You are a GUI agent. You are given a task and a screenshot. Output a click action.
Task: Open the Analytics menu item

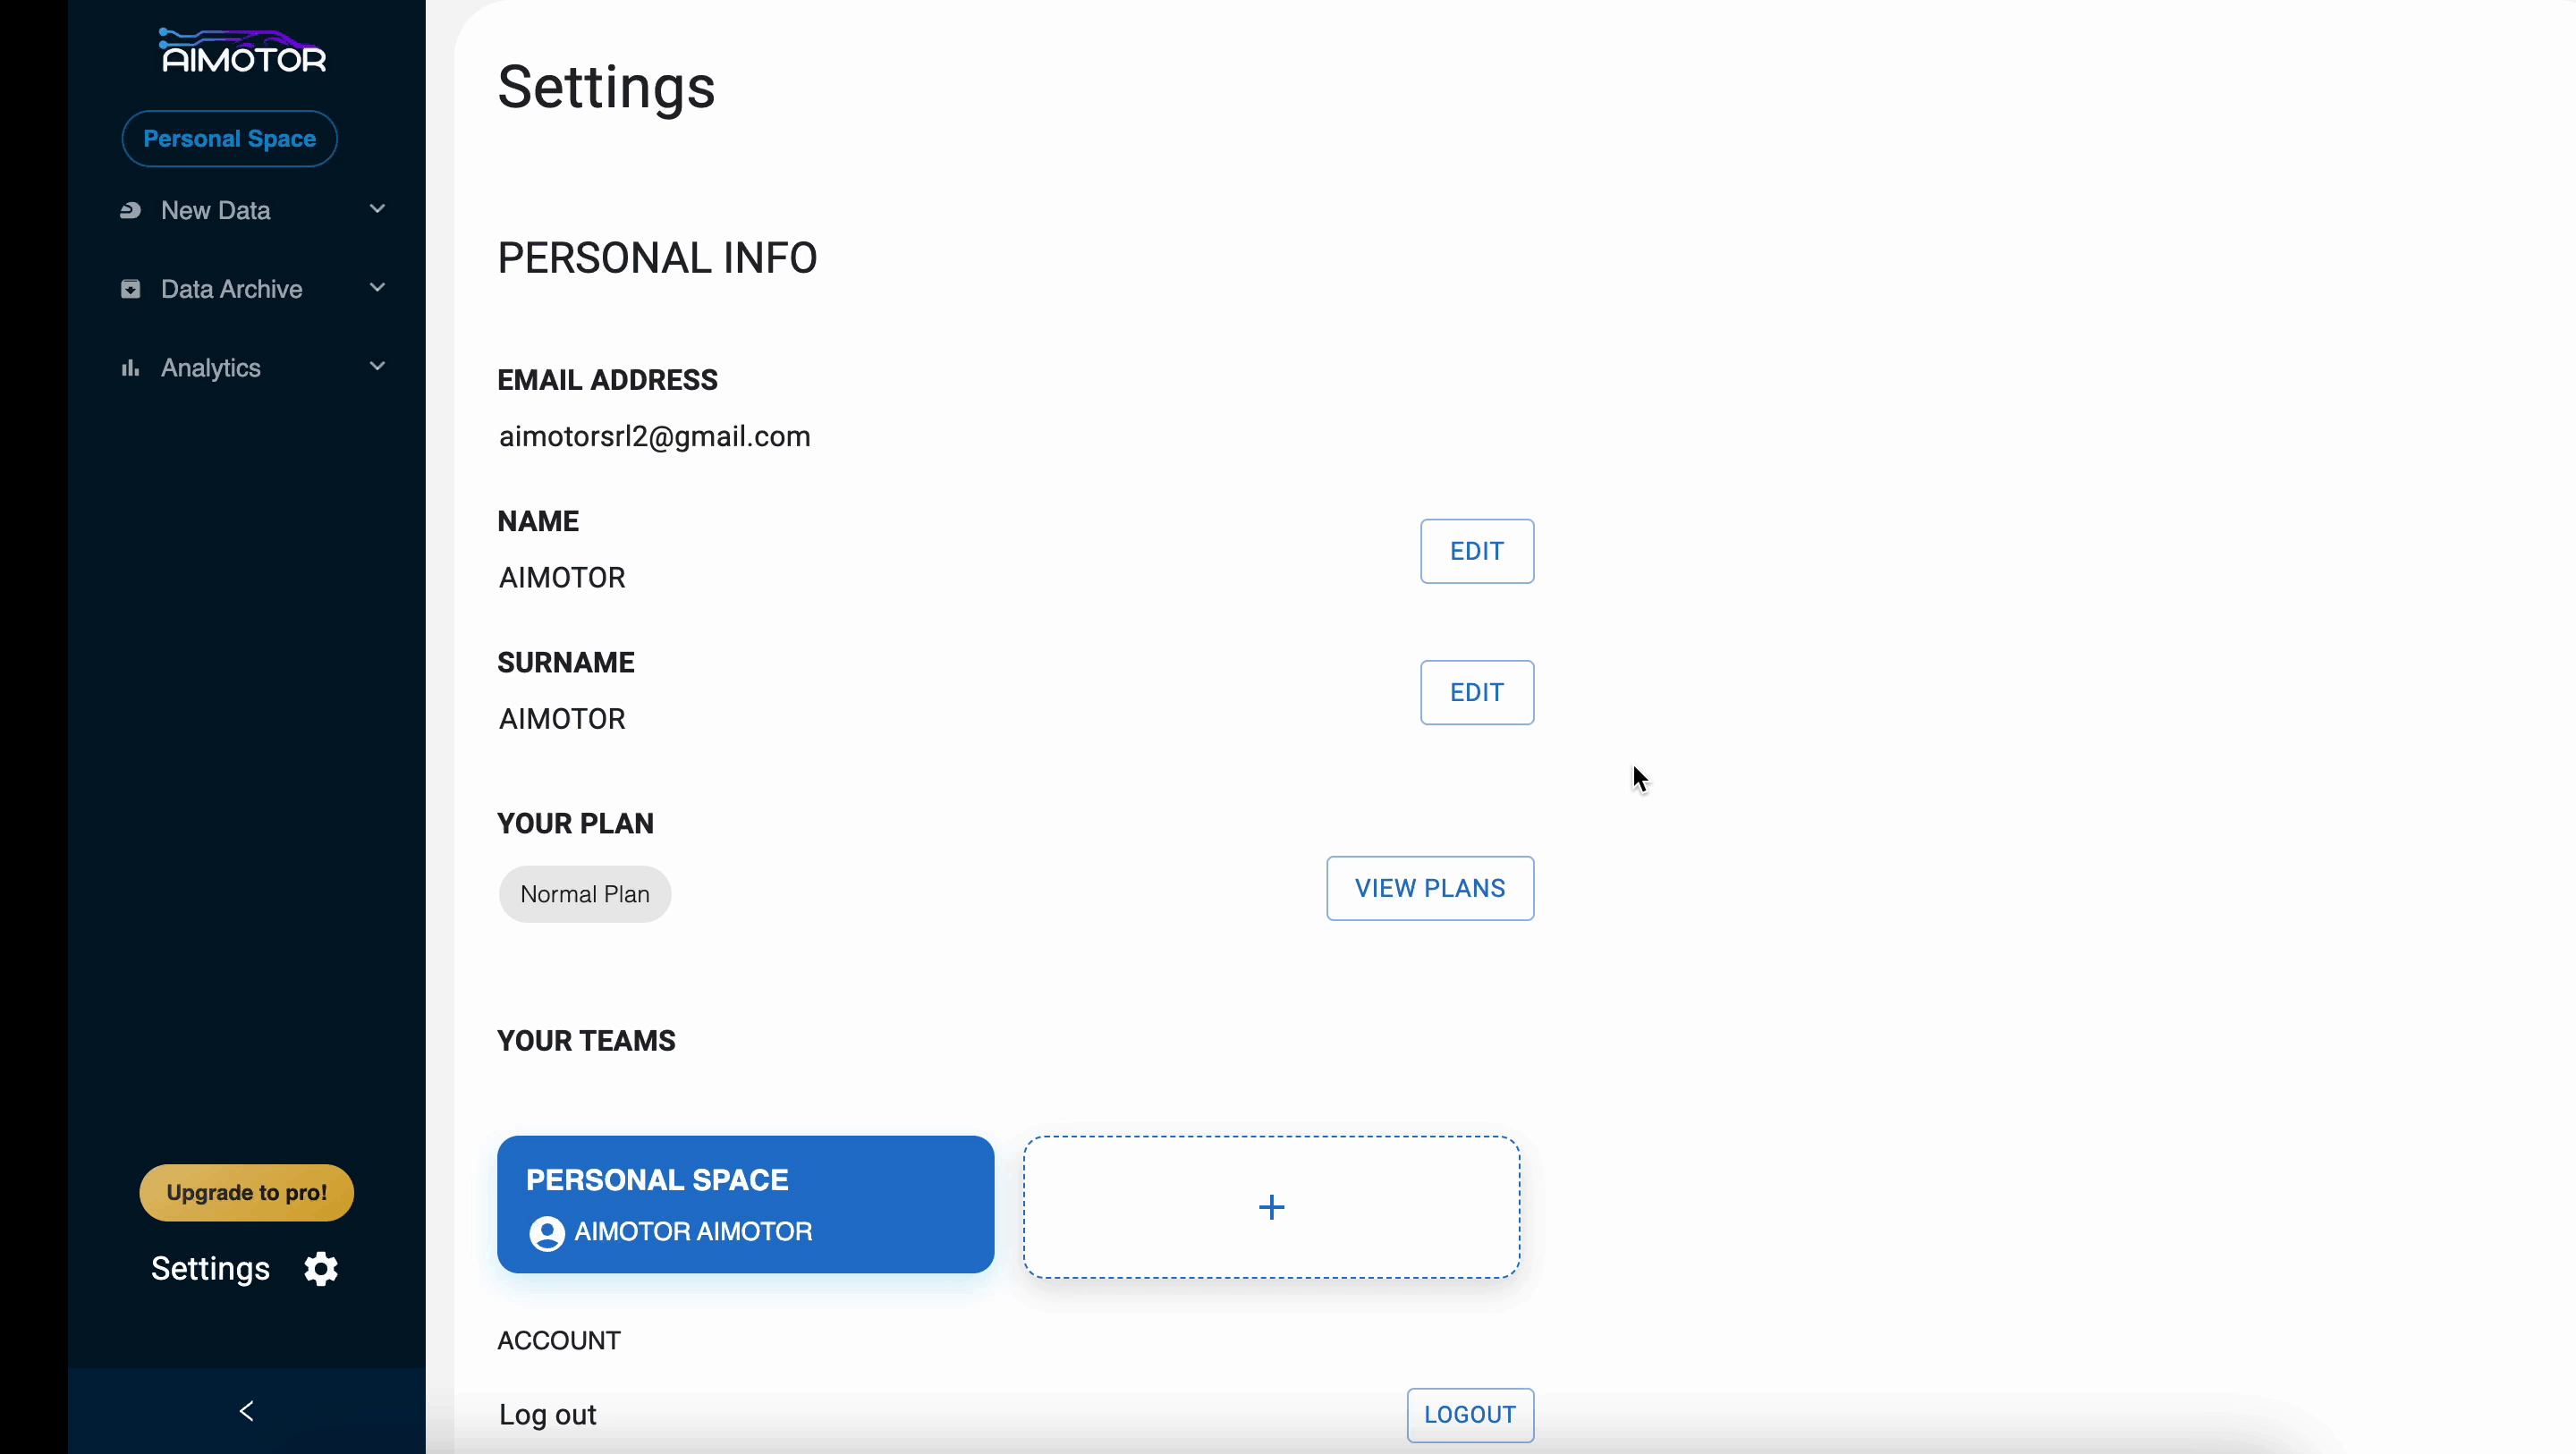click(211, 368)
